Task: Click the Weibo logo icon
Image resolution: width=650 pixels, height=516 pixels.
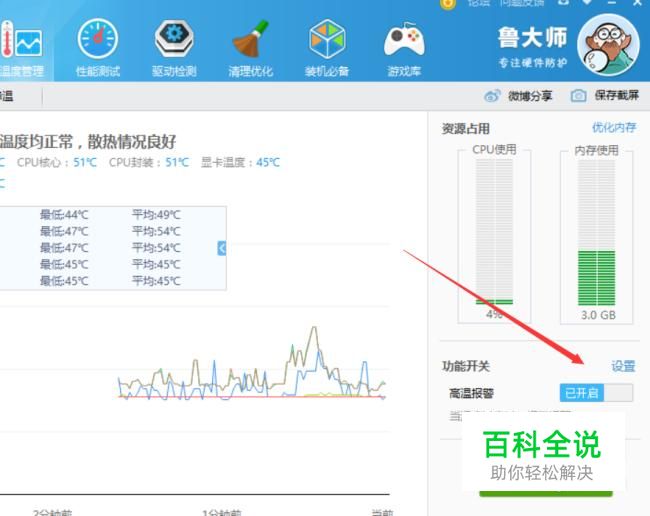Action: [x=492, y=96]
